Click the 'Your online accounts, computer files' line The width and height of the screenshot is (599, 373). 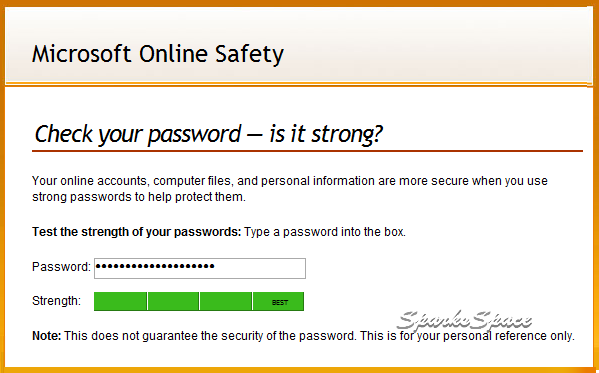(290, 181)
